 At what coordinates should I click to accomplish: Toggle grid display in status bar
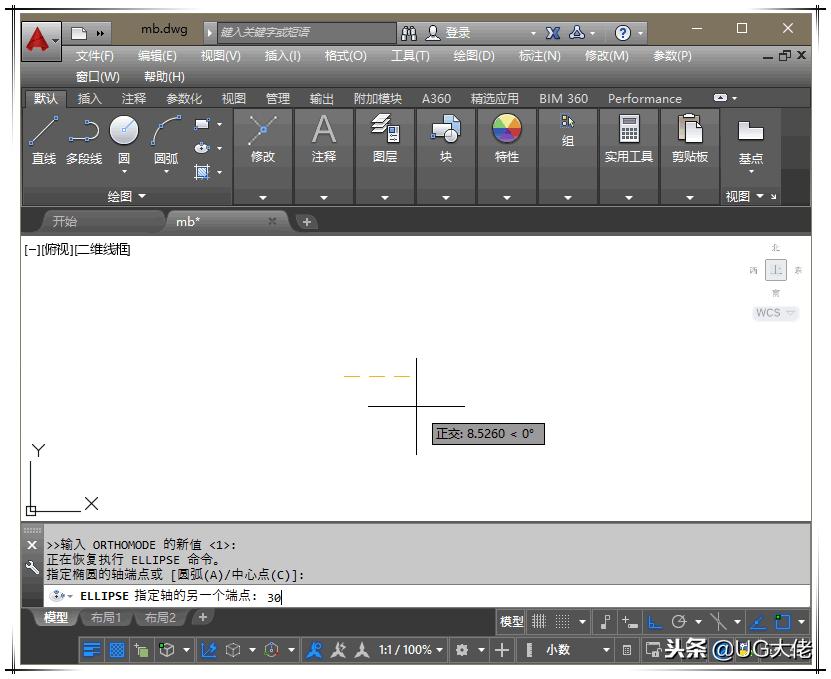[539, 621]
